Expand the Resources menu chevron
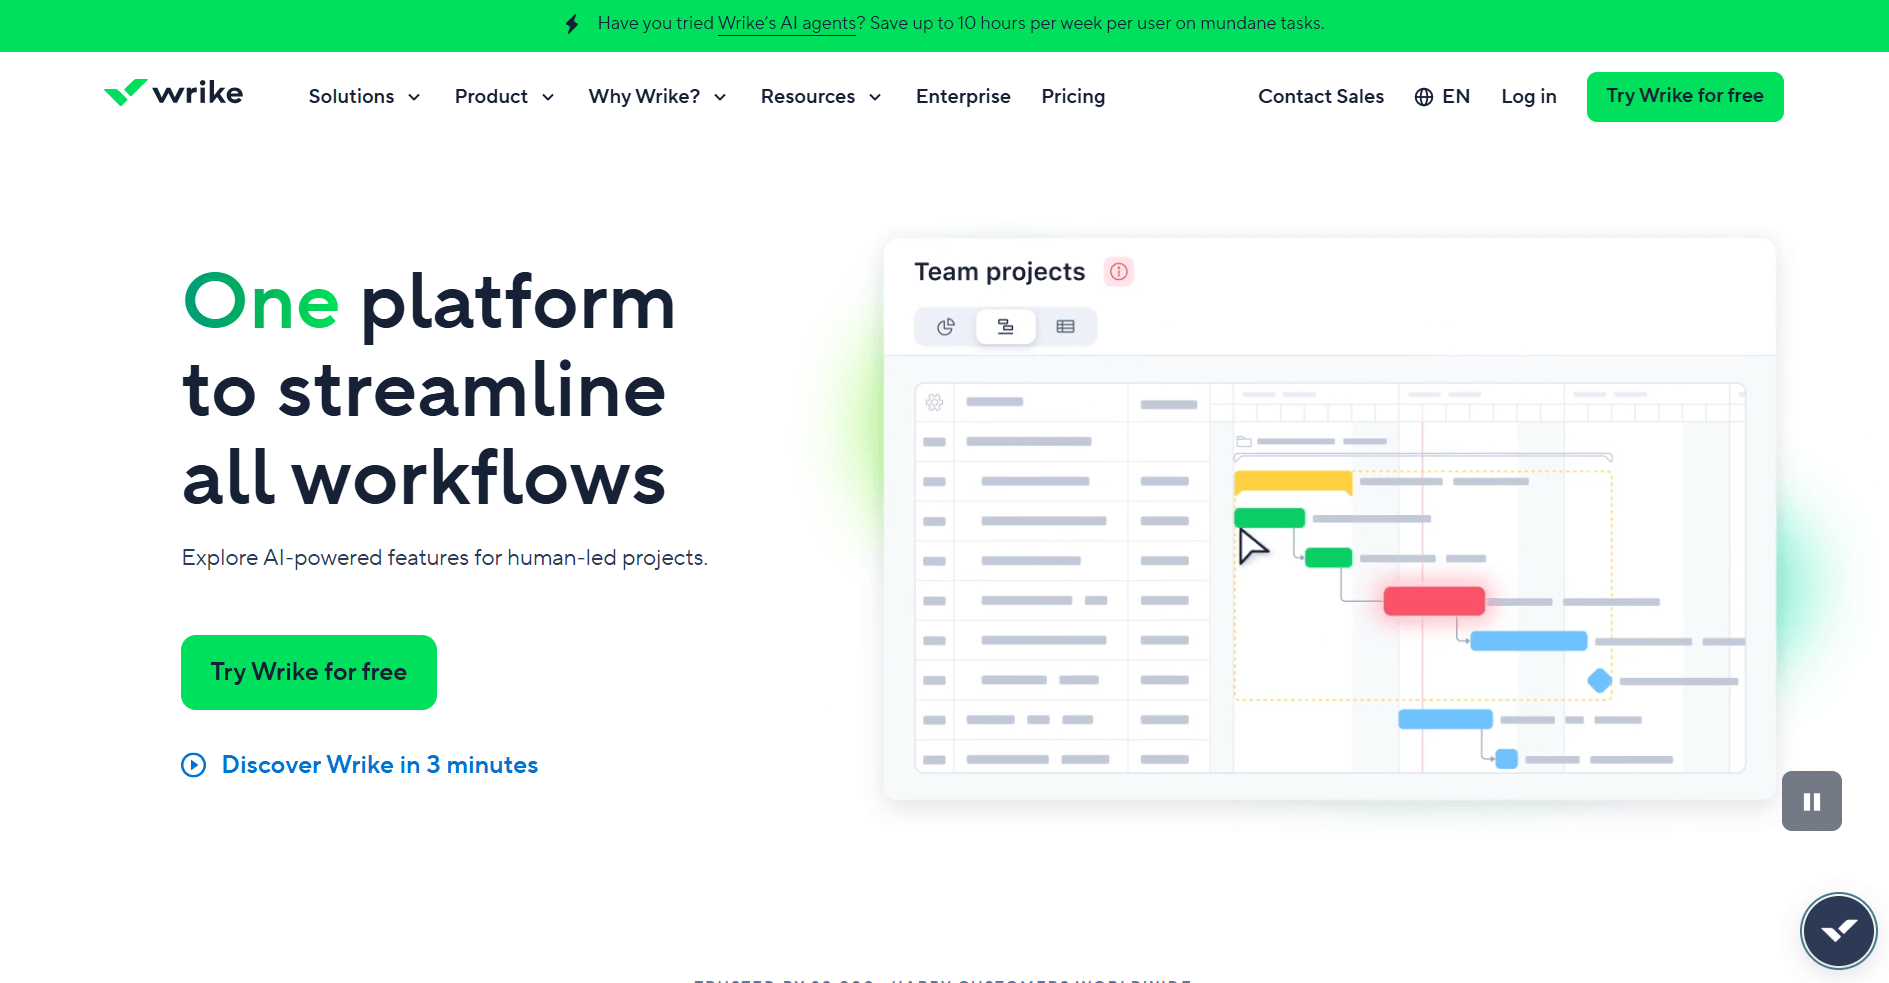The width and height of the screenshot is (1889, 983). coord(875,98)
